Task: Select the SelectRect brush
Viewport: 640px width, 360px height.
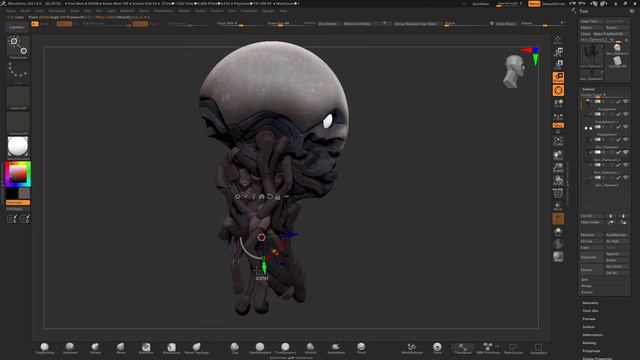Action: click(x=538, y=348)
